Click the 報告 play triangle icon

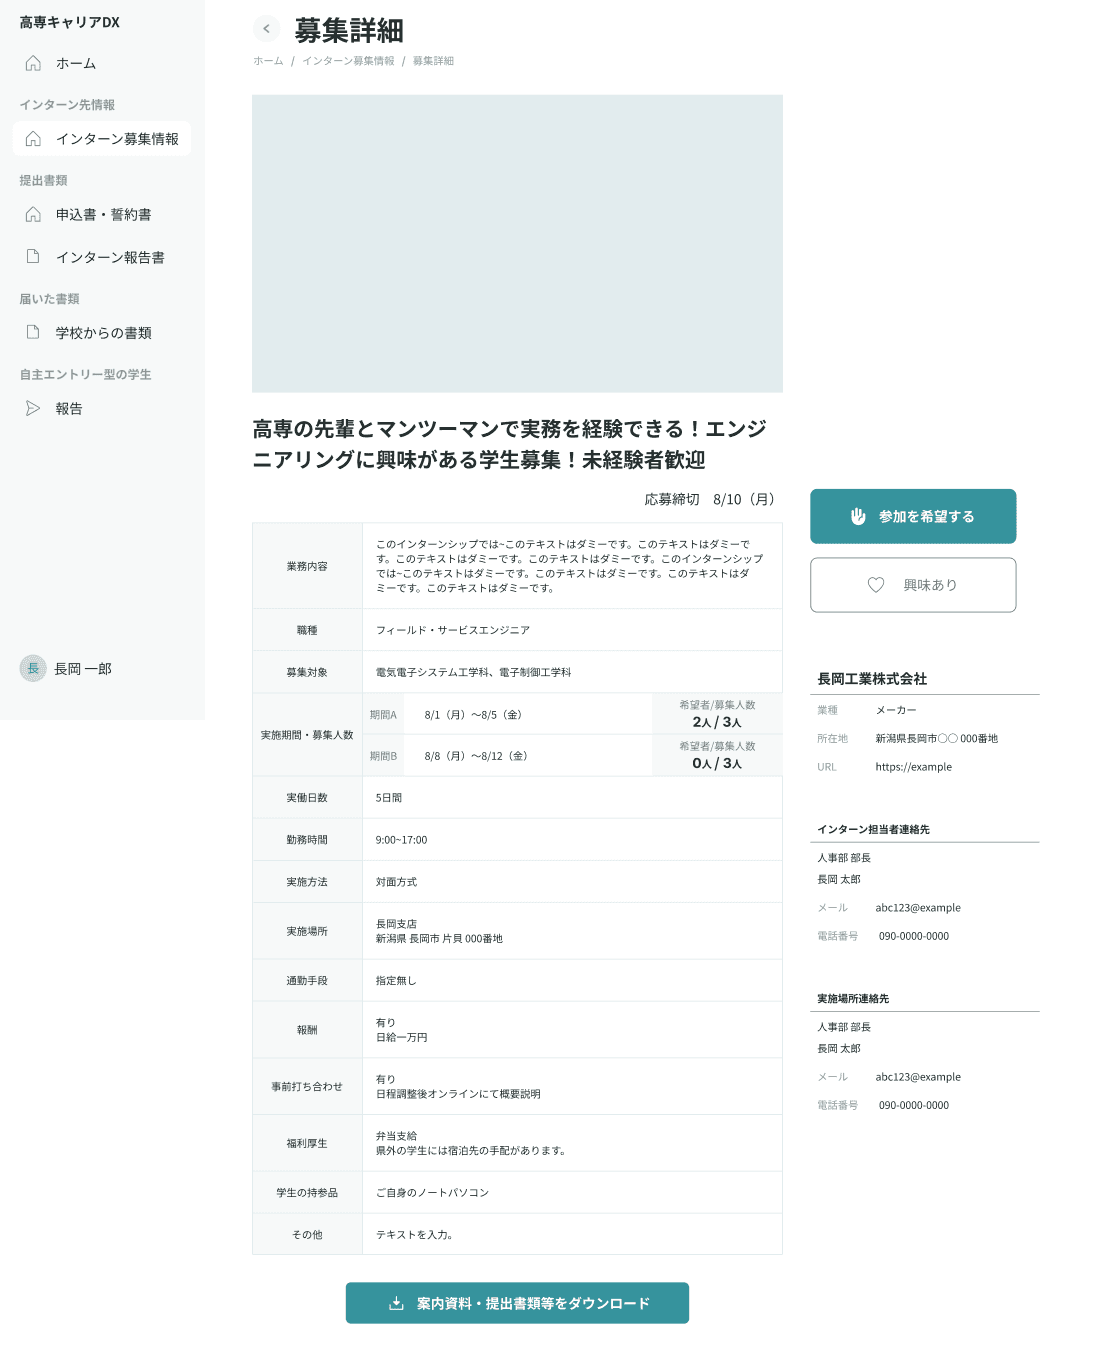click(x=33, y=408)
